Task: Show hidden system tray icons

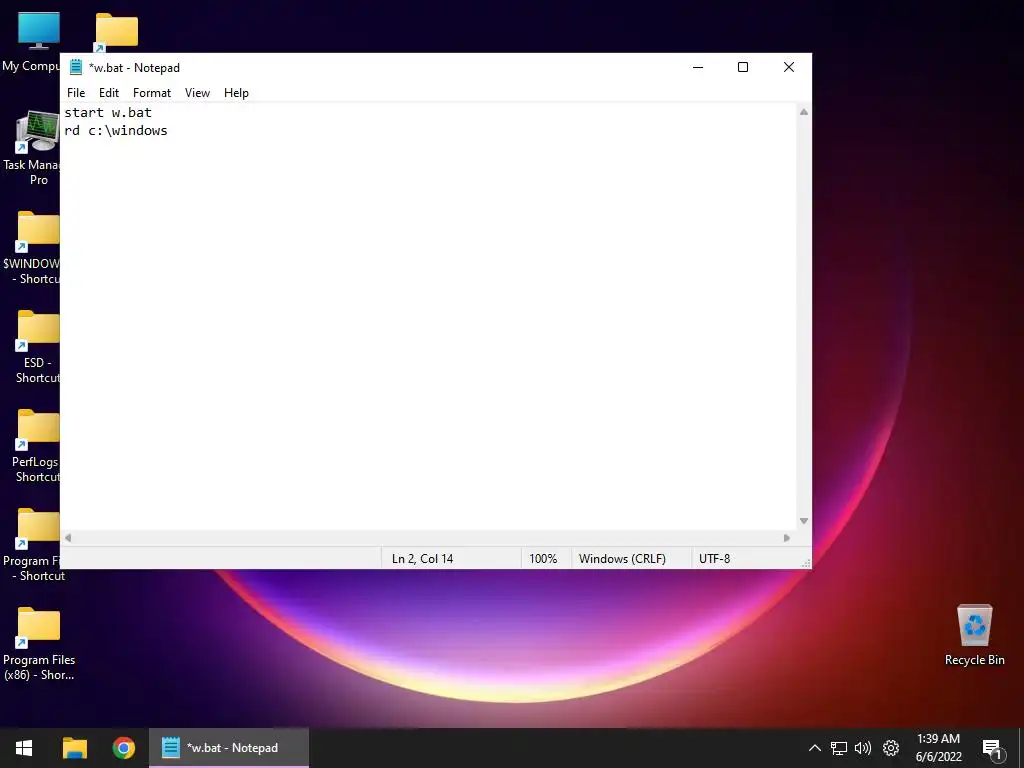Action: [x=814, y=748]
